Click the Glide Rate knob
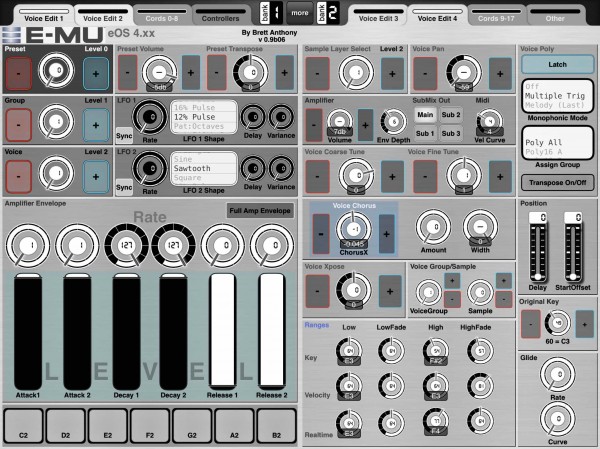The image size is (600, 449). [558, 374]
